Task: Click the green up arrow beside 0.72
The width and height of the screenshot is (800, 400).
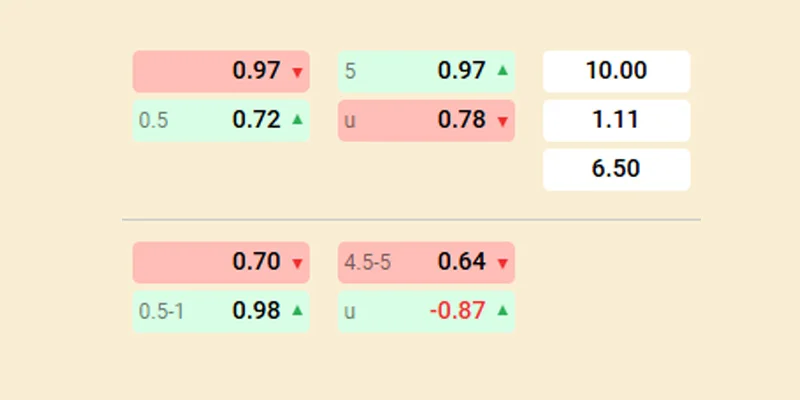Action: click(x=297, y=120)
